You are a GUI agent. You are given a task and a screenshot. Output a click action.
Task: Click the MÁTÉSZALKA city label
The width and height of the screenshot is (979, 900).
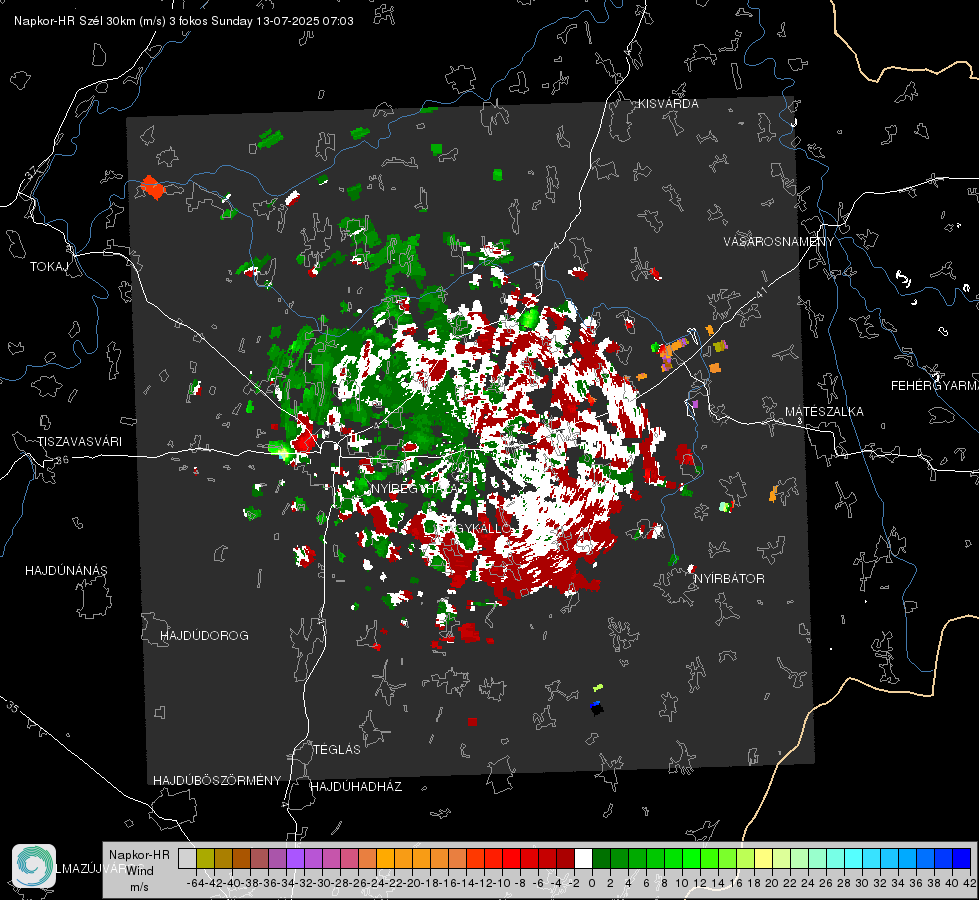coord(824,412)
